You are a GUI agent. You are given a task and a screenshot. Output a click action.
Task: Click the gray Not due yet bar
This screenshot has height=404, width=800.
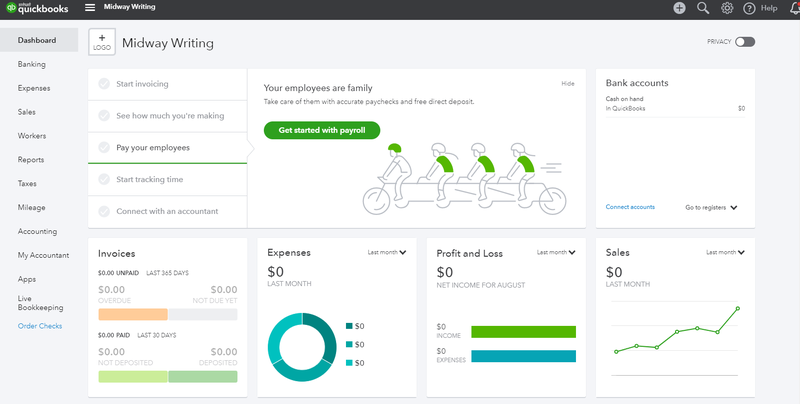(203, 314)
